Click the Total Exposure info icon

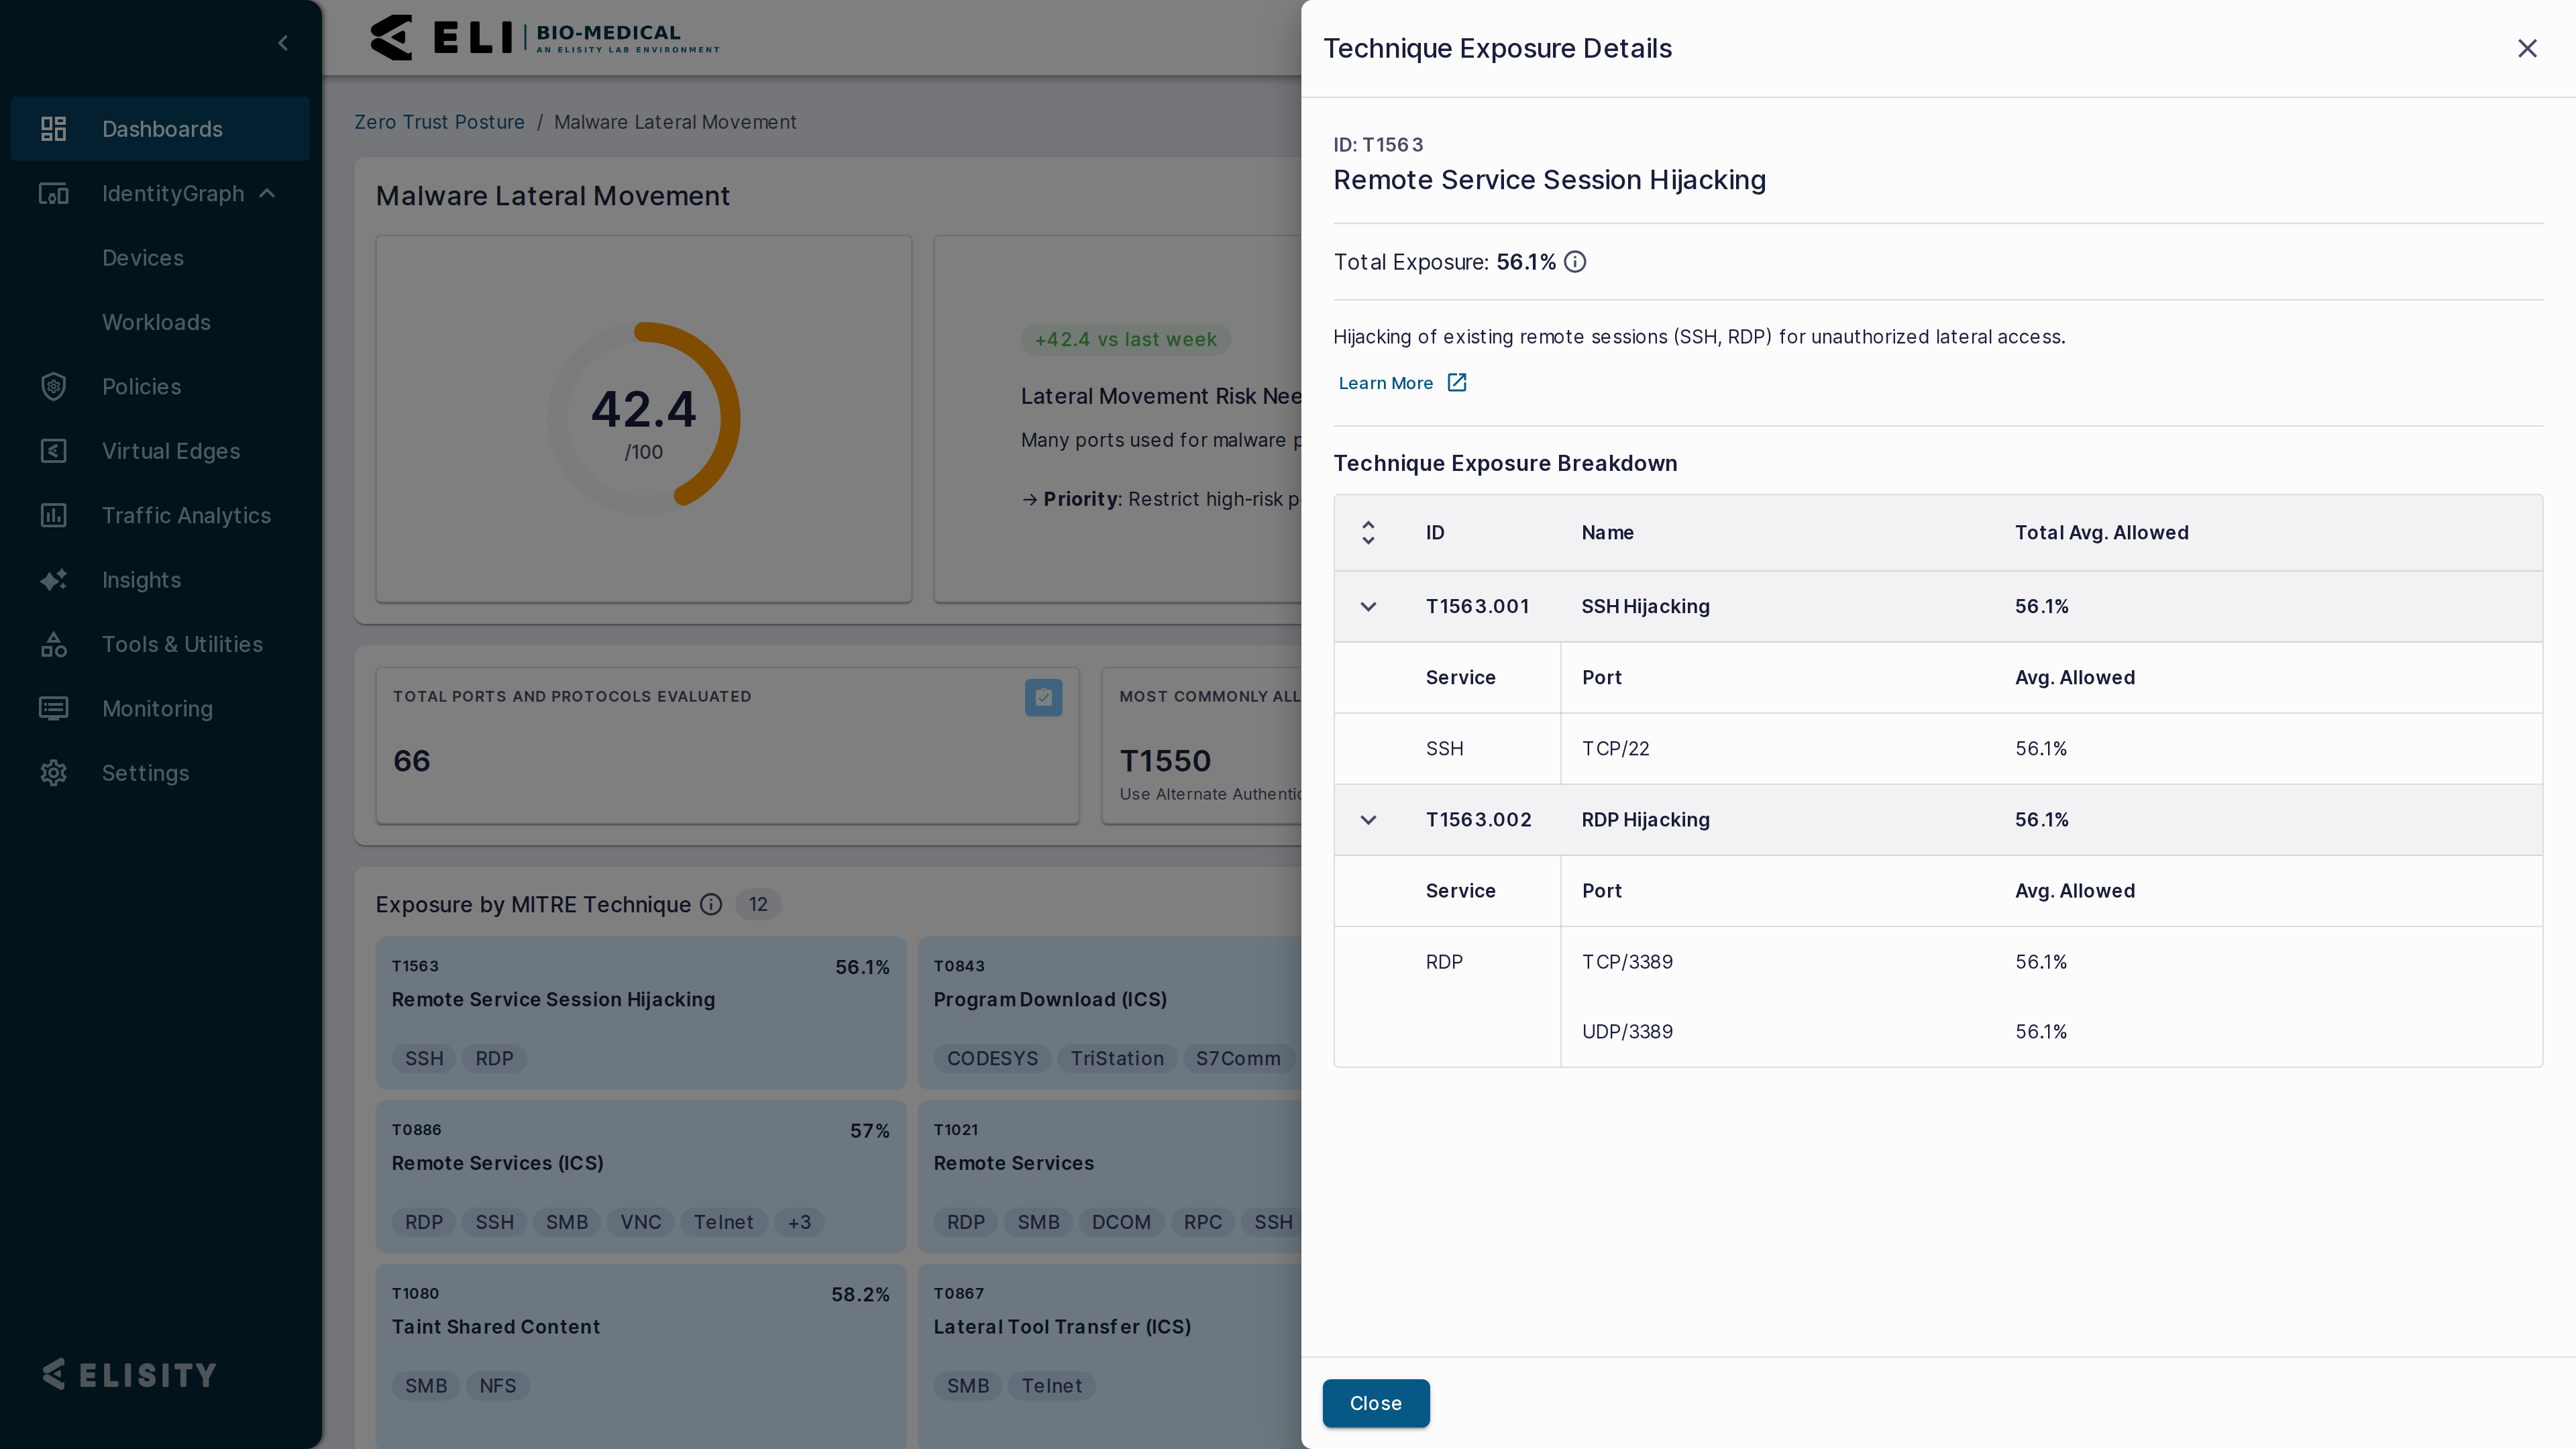[x=1575, y=262]
